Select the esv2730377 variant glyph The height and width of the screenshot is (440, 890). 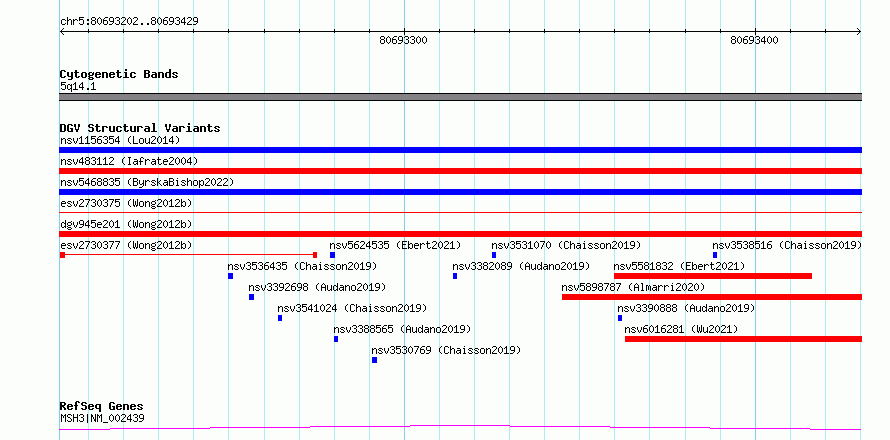coord(188,255)
